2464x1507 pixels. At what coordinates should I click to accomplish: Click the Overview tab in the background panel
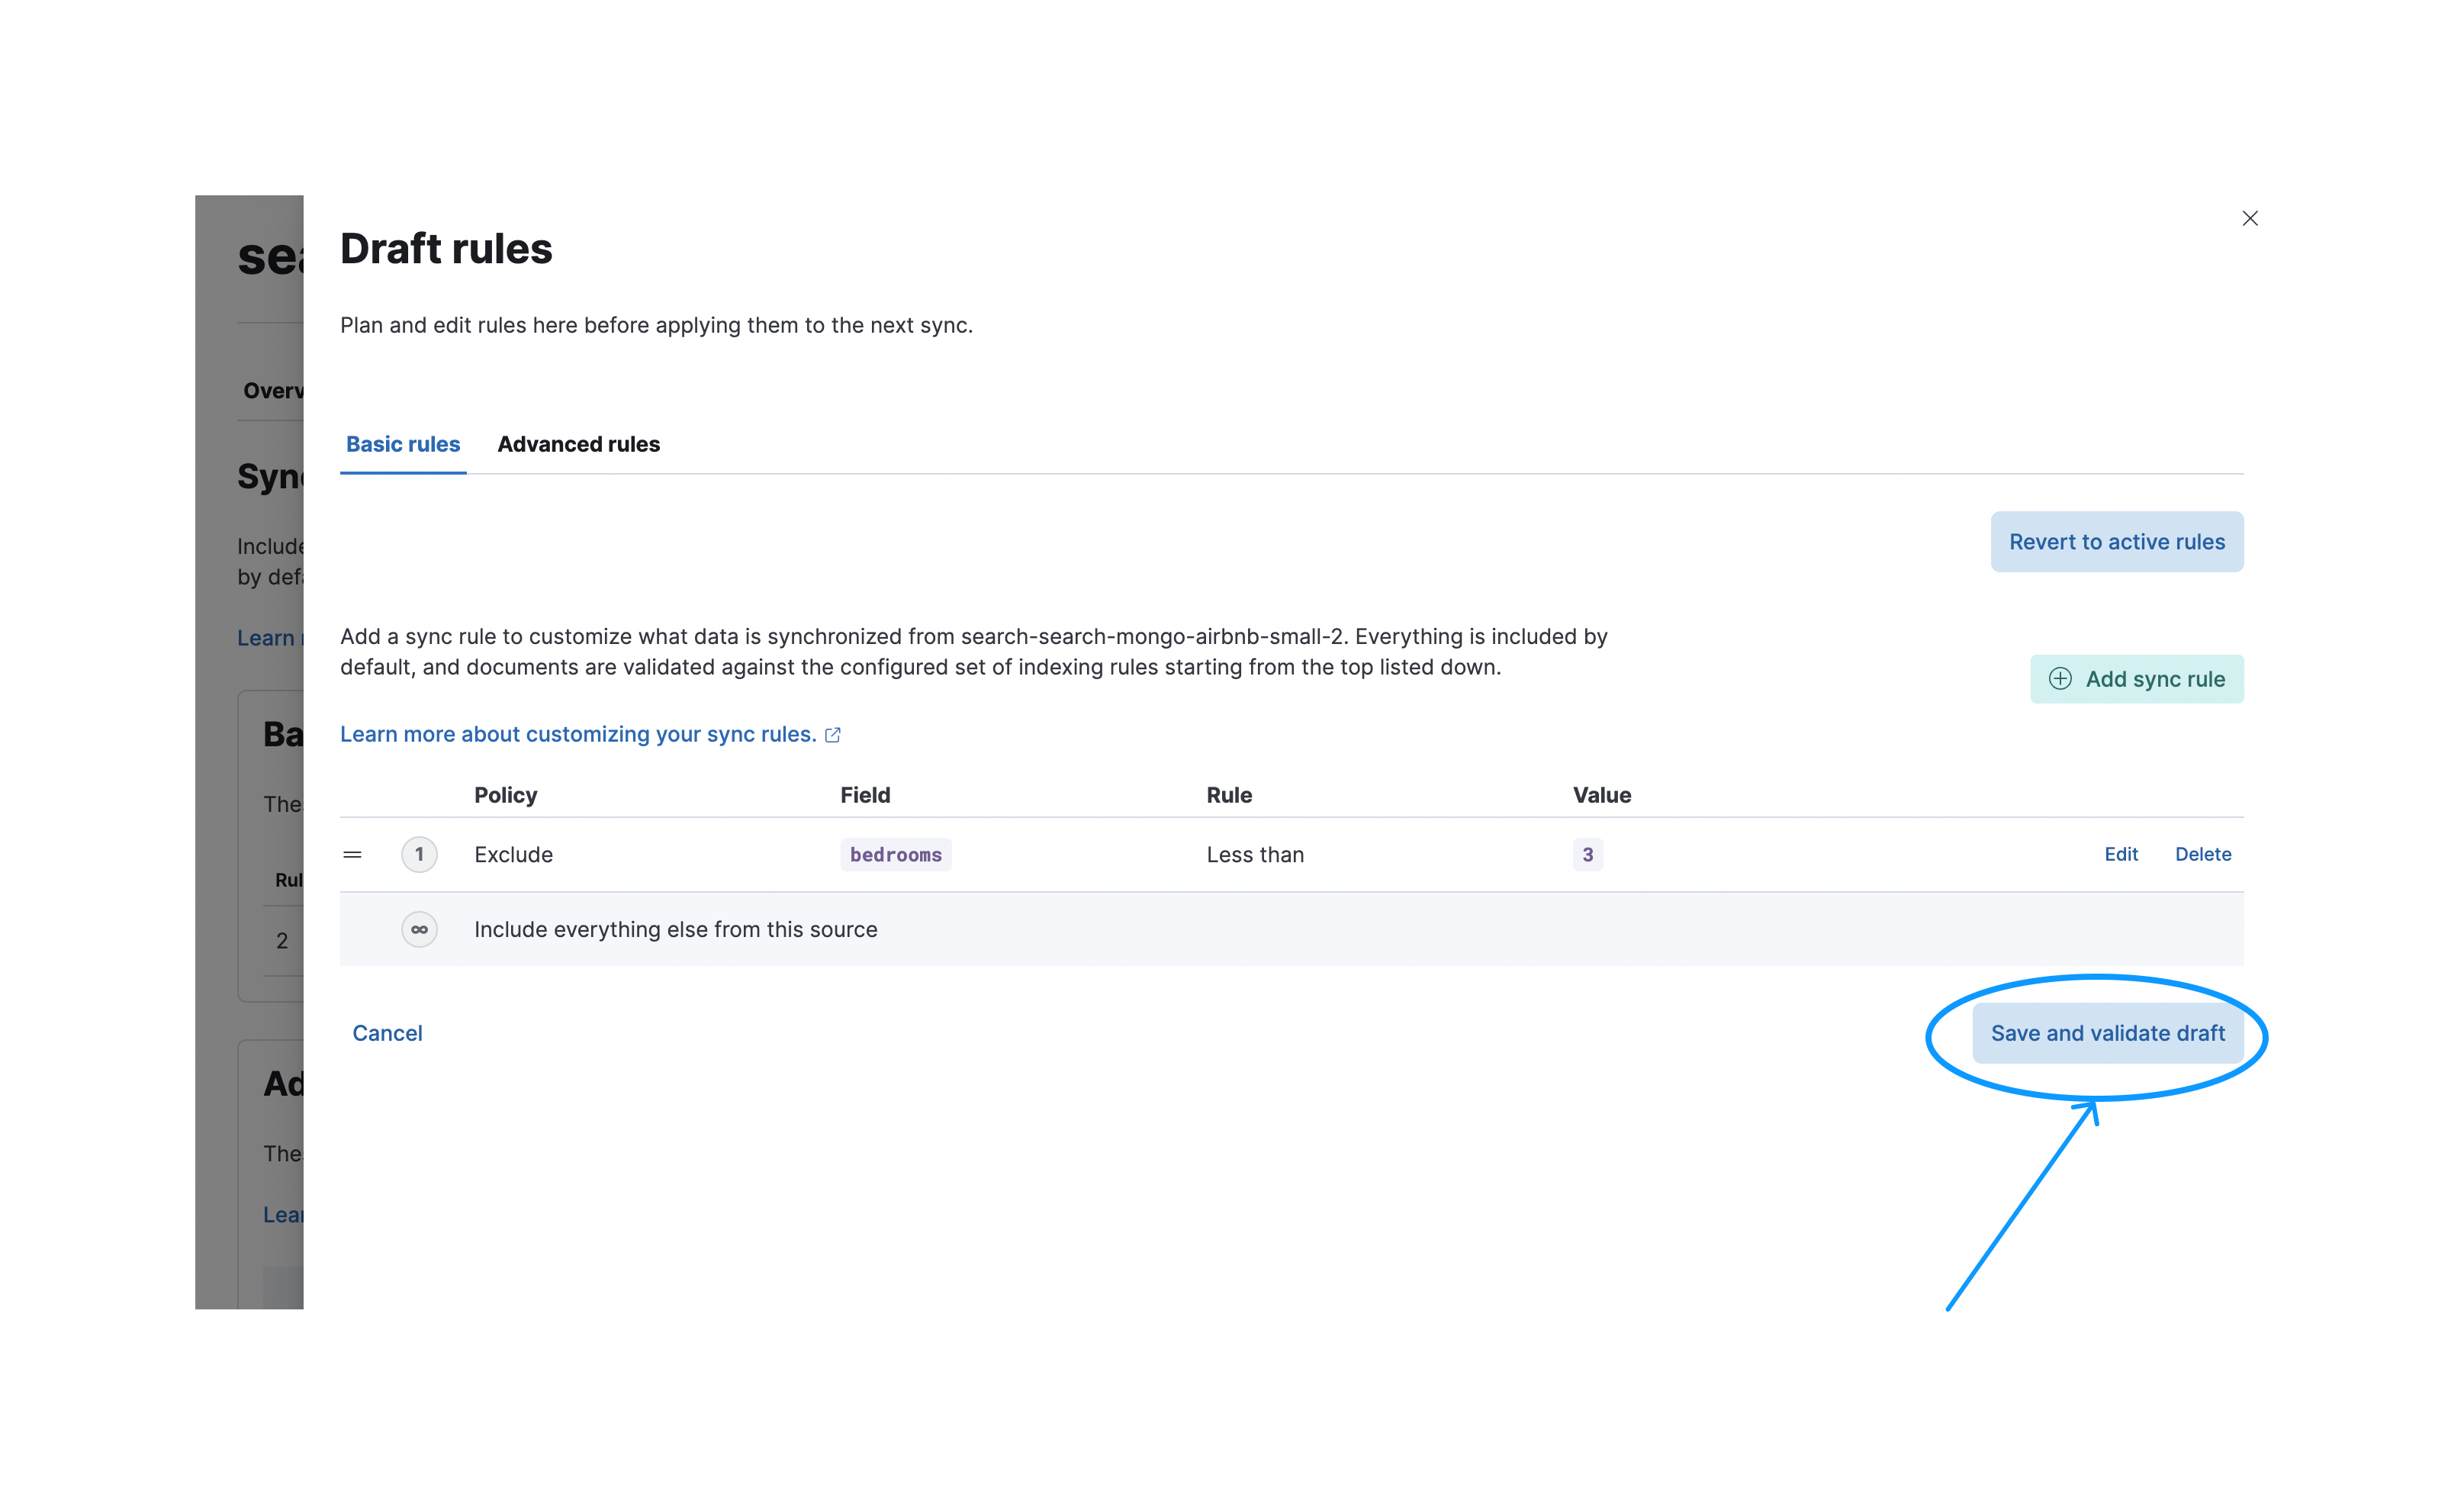[x=276, y=390]
